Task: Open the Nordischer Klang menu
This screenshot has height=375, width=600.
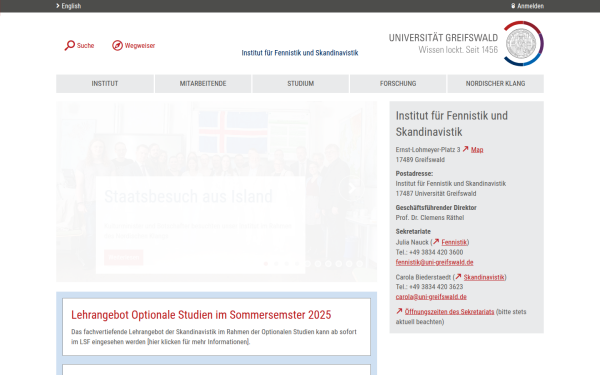Action: pyautogui.click(x=496, y=83)
